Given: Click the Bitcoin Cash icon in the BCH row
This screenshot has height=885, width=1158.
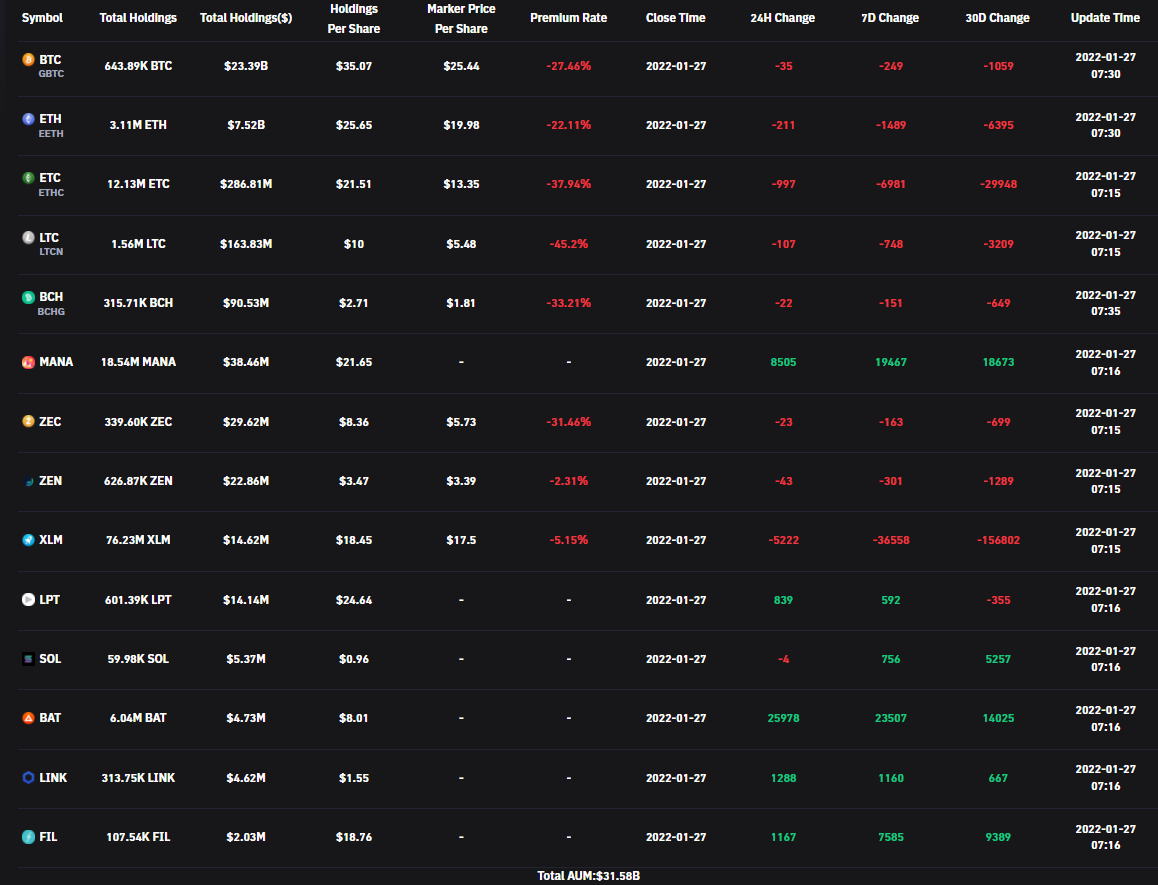Looking at the screenshot, I should coord(28,297).
